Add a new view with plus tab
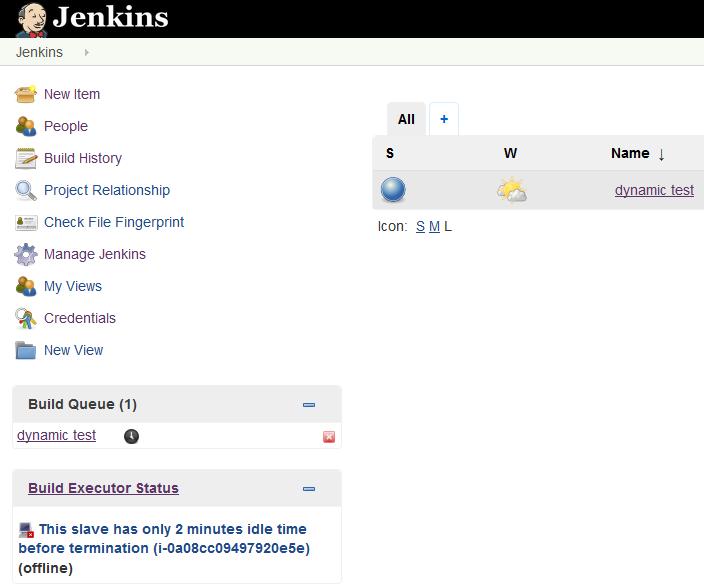The height and width of the screenshot is (588, 704). coord(444,119)
